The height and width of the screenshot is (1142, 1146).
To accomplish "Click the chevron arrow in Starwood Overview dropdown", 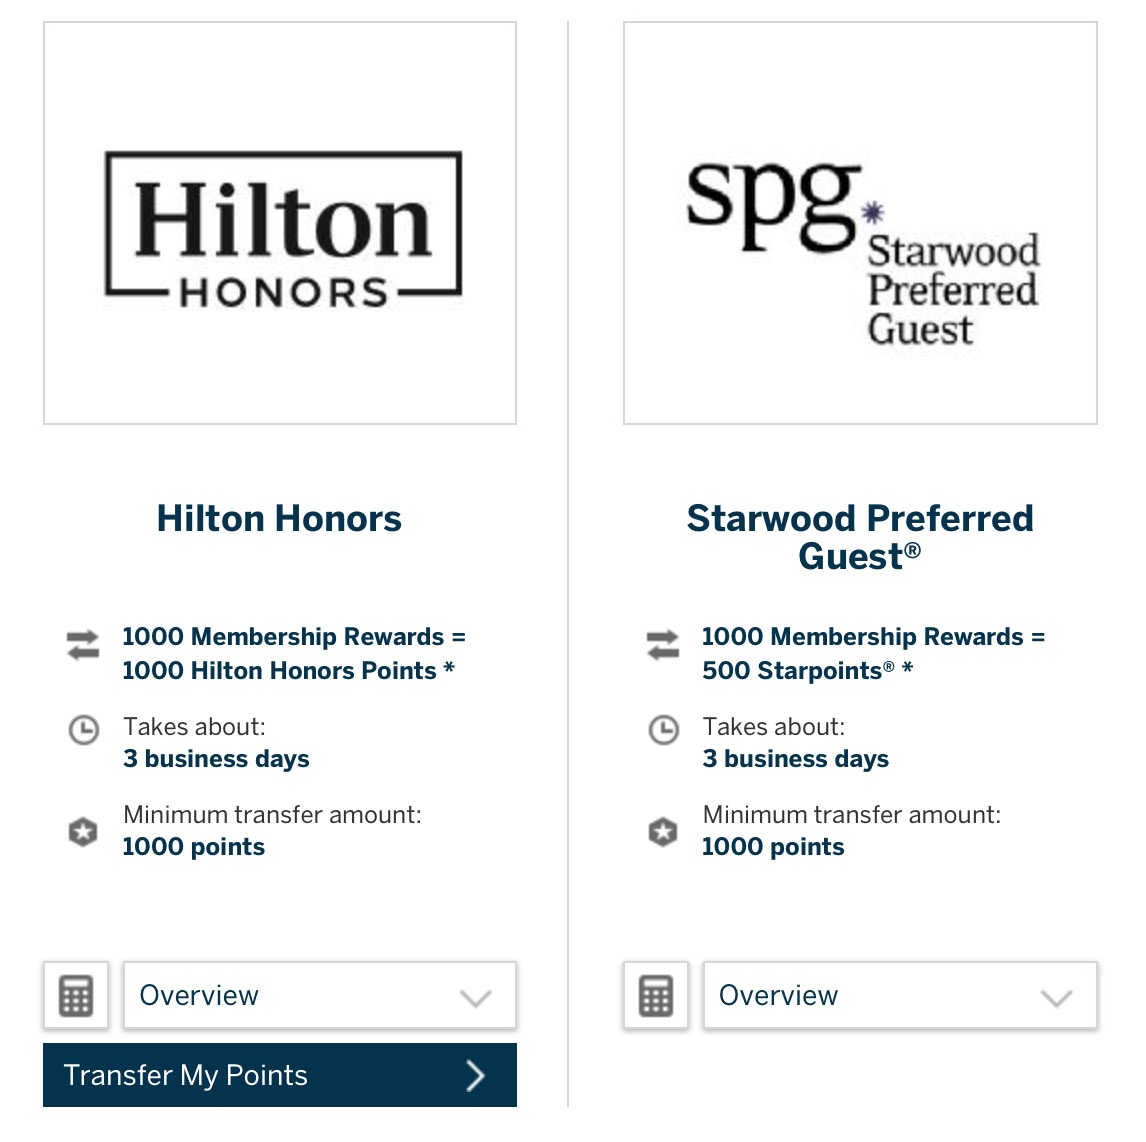I will point(1056,997).
